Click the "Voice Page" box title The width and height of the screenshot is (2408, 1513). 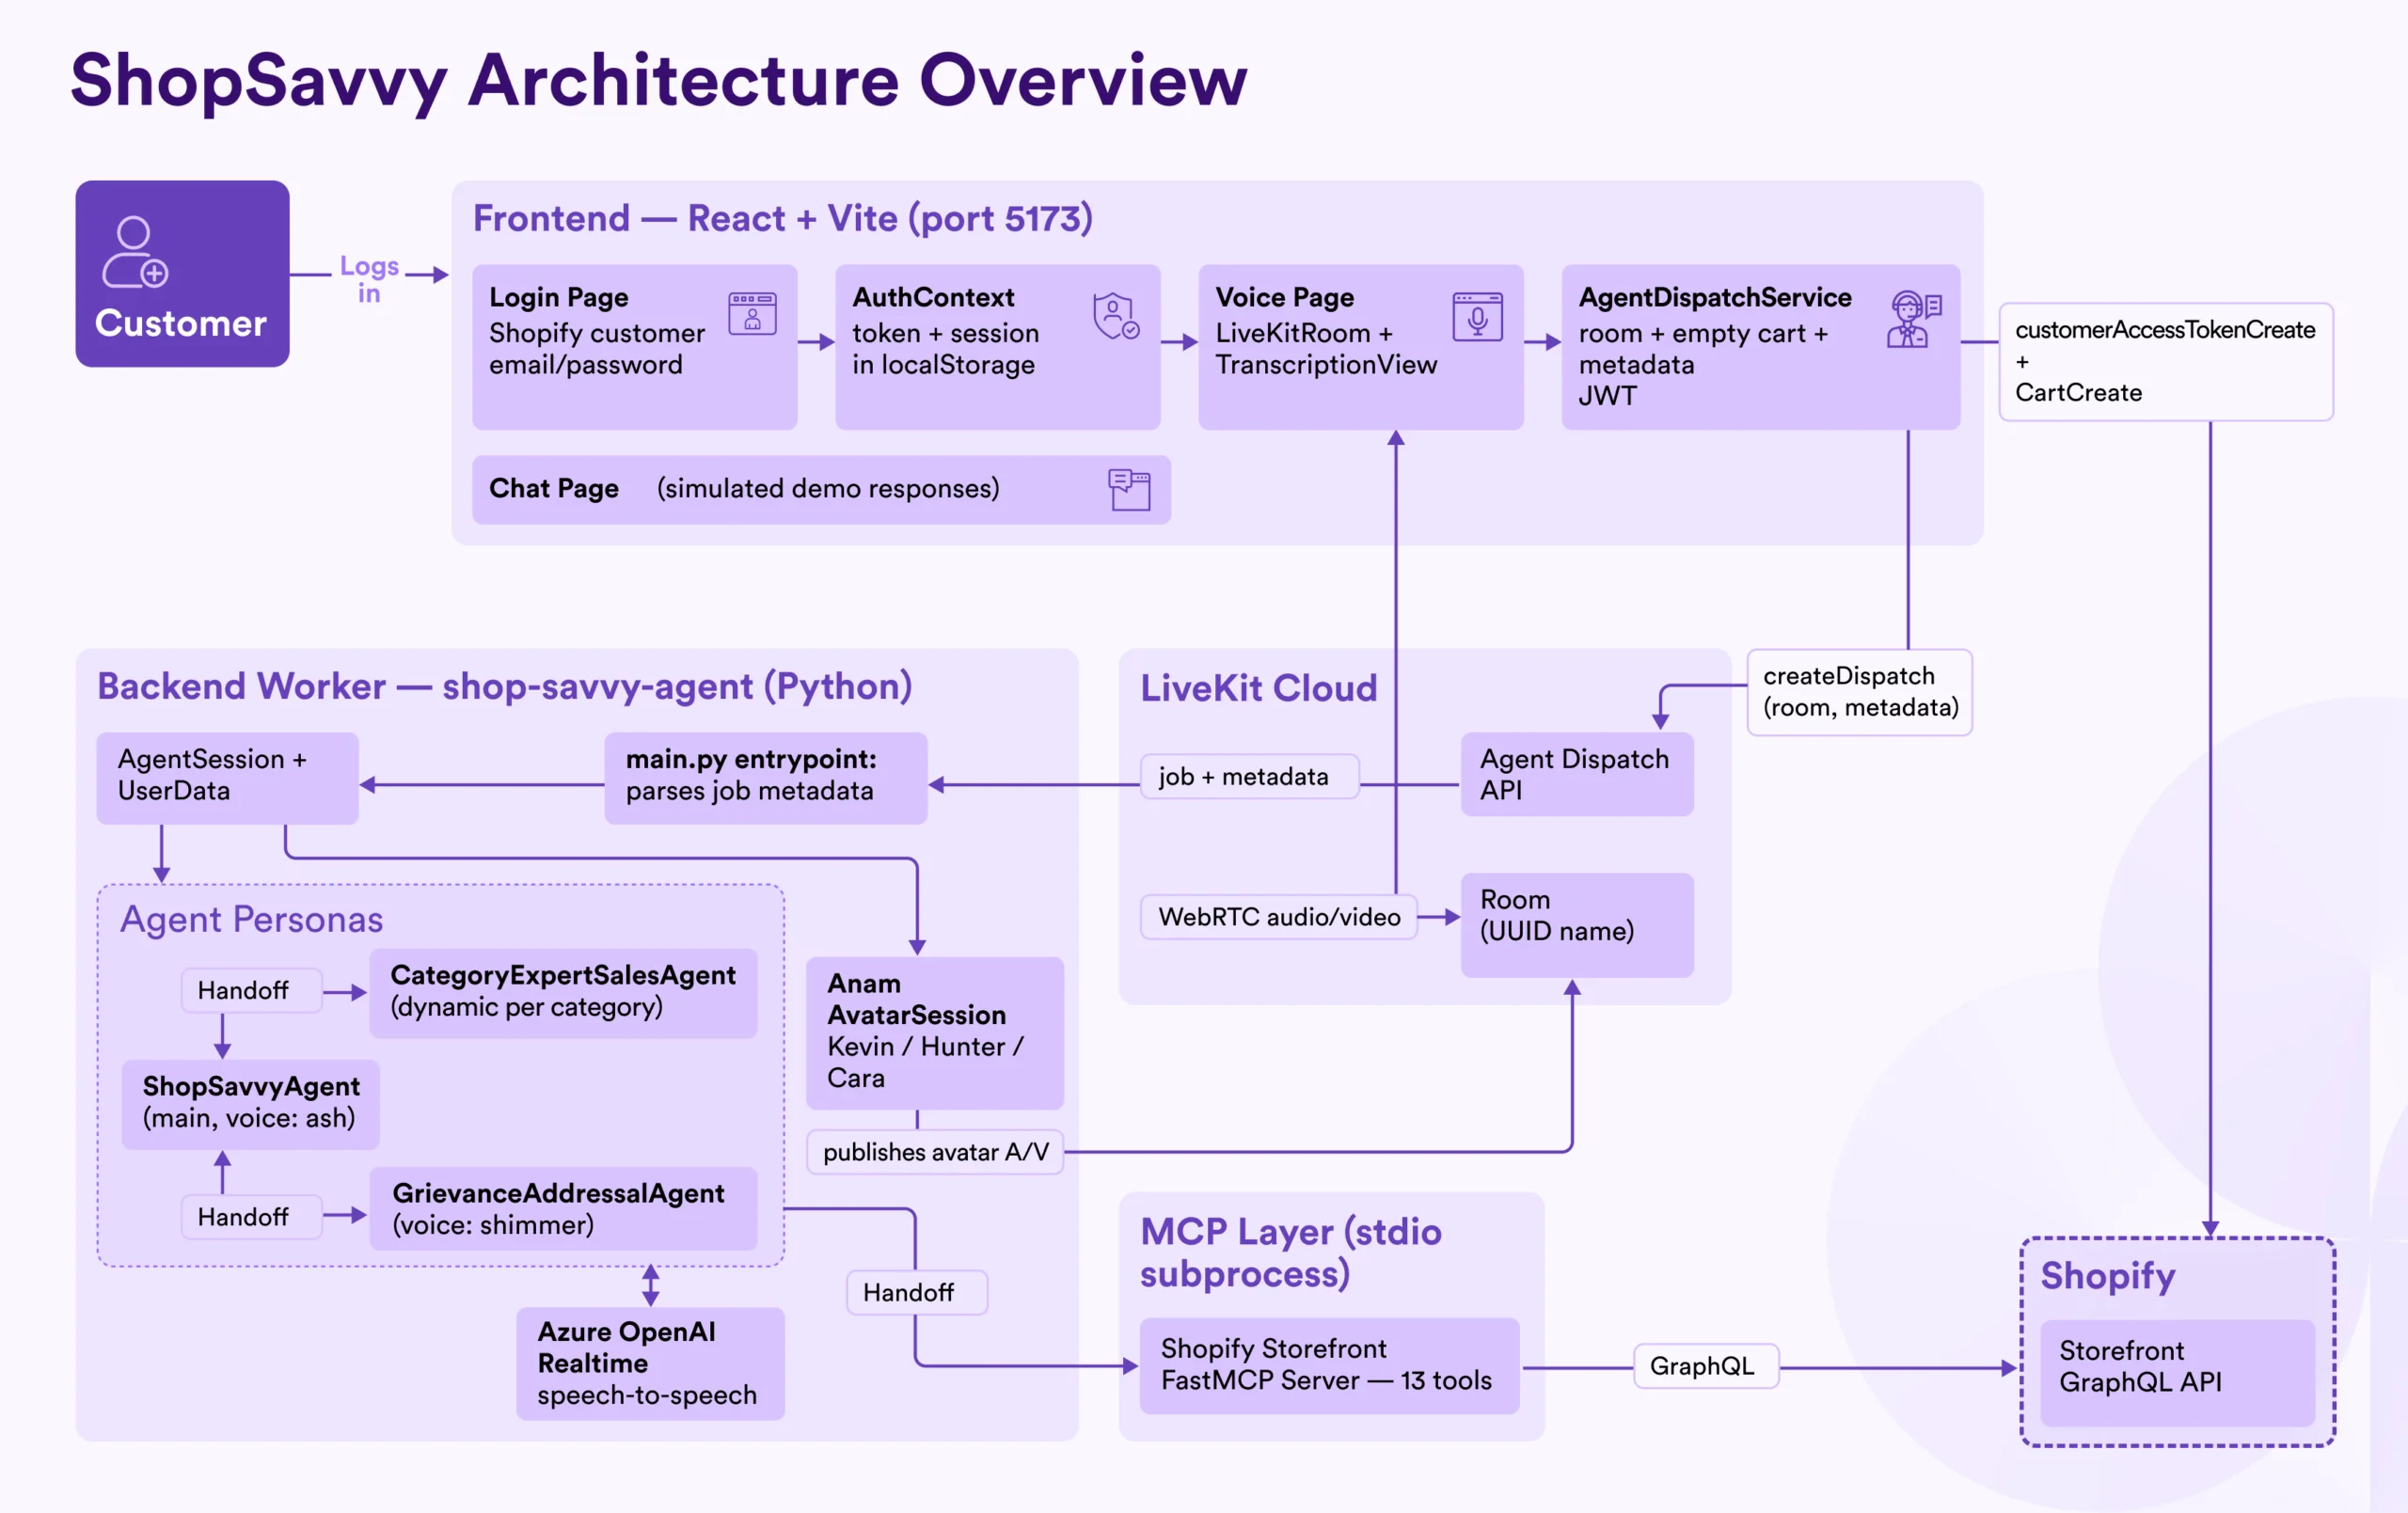tap(1285, 297)
